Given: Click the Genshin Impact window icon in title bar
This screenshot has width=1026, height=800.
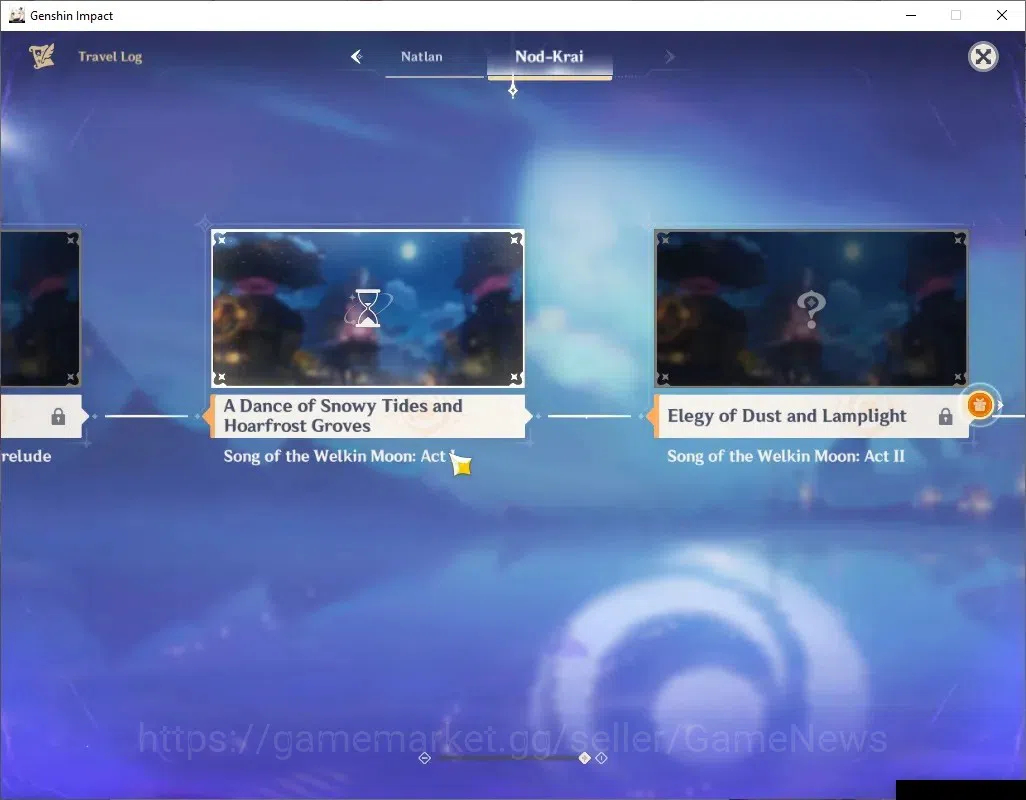Looking at the screenshot, I should click(x=16, y=15).
